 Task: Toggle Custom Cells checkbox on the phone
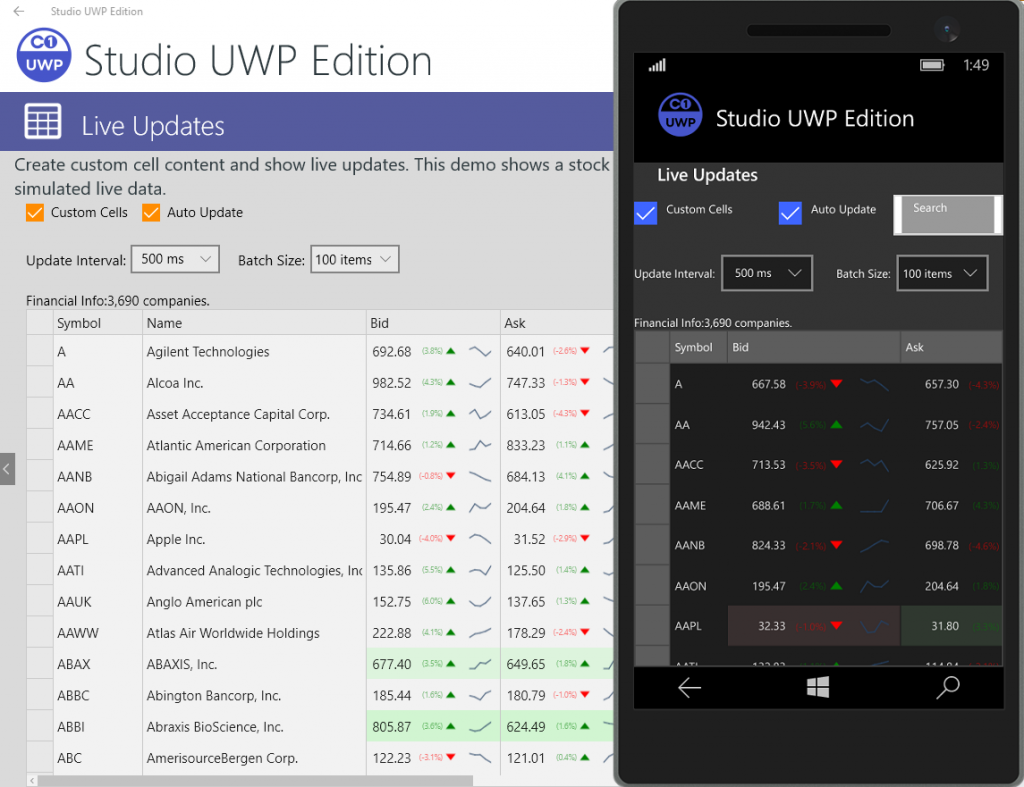coord(646,213)
